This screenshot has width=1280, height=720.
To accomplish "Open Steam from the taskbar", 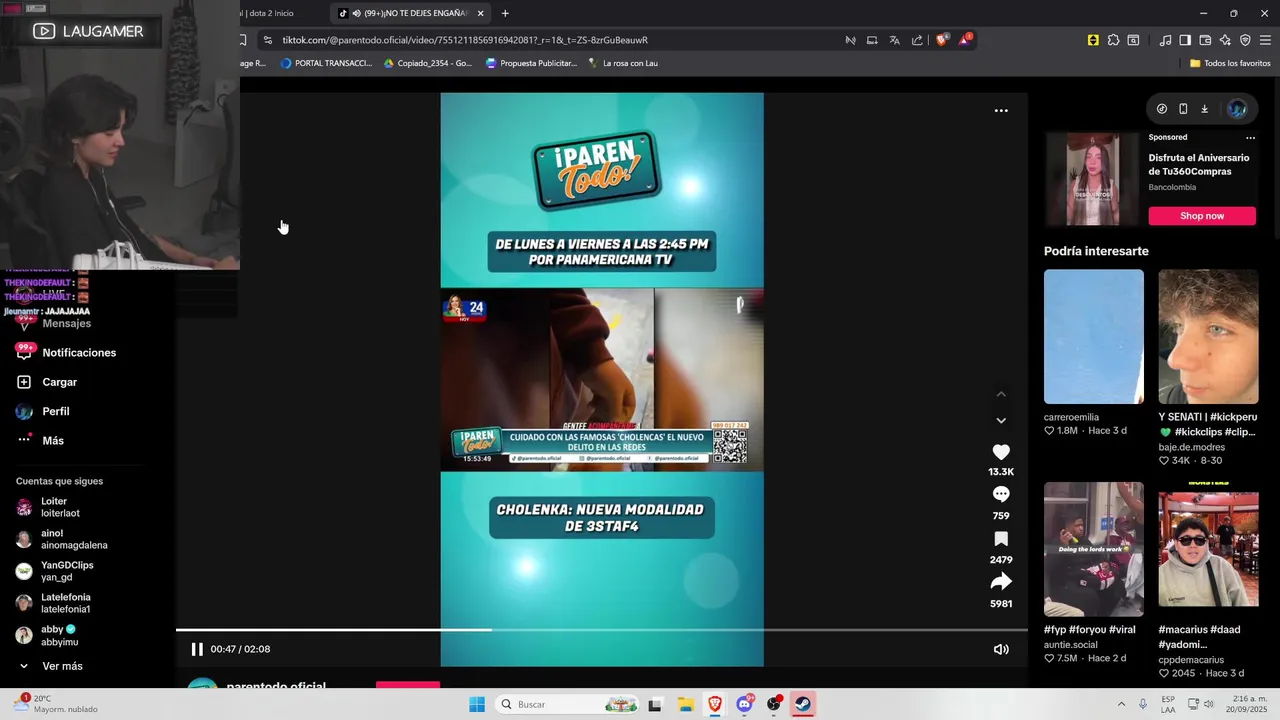I will coord(802,704).
